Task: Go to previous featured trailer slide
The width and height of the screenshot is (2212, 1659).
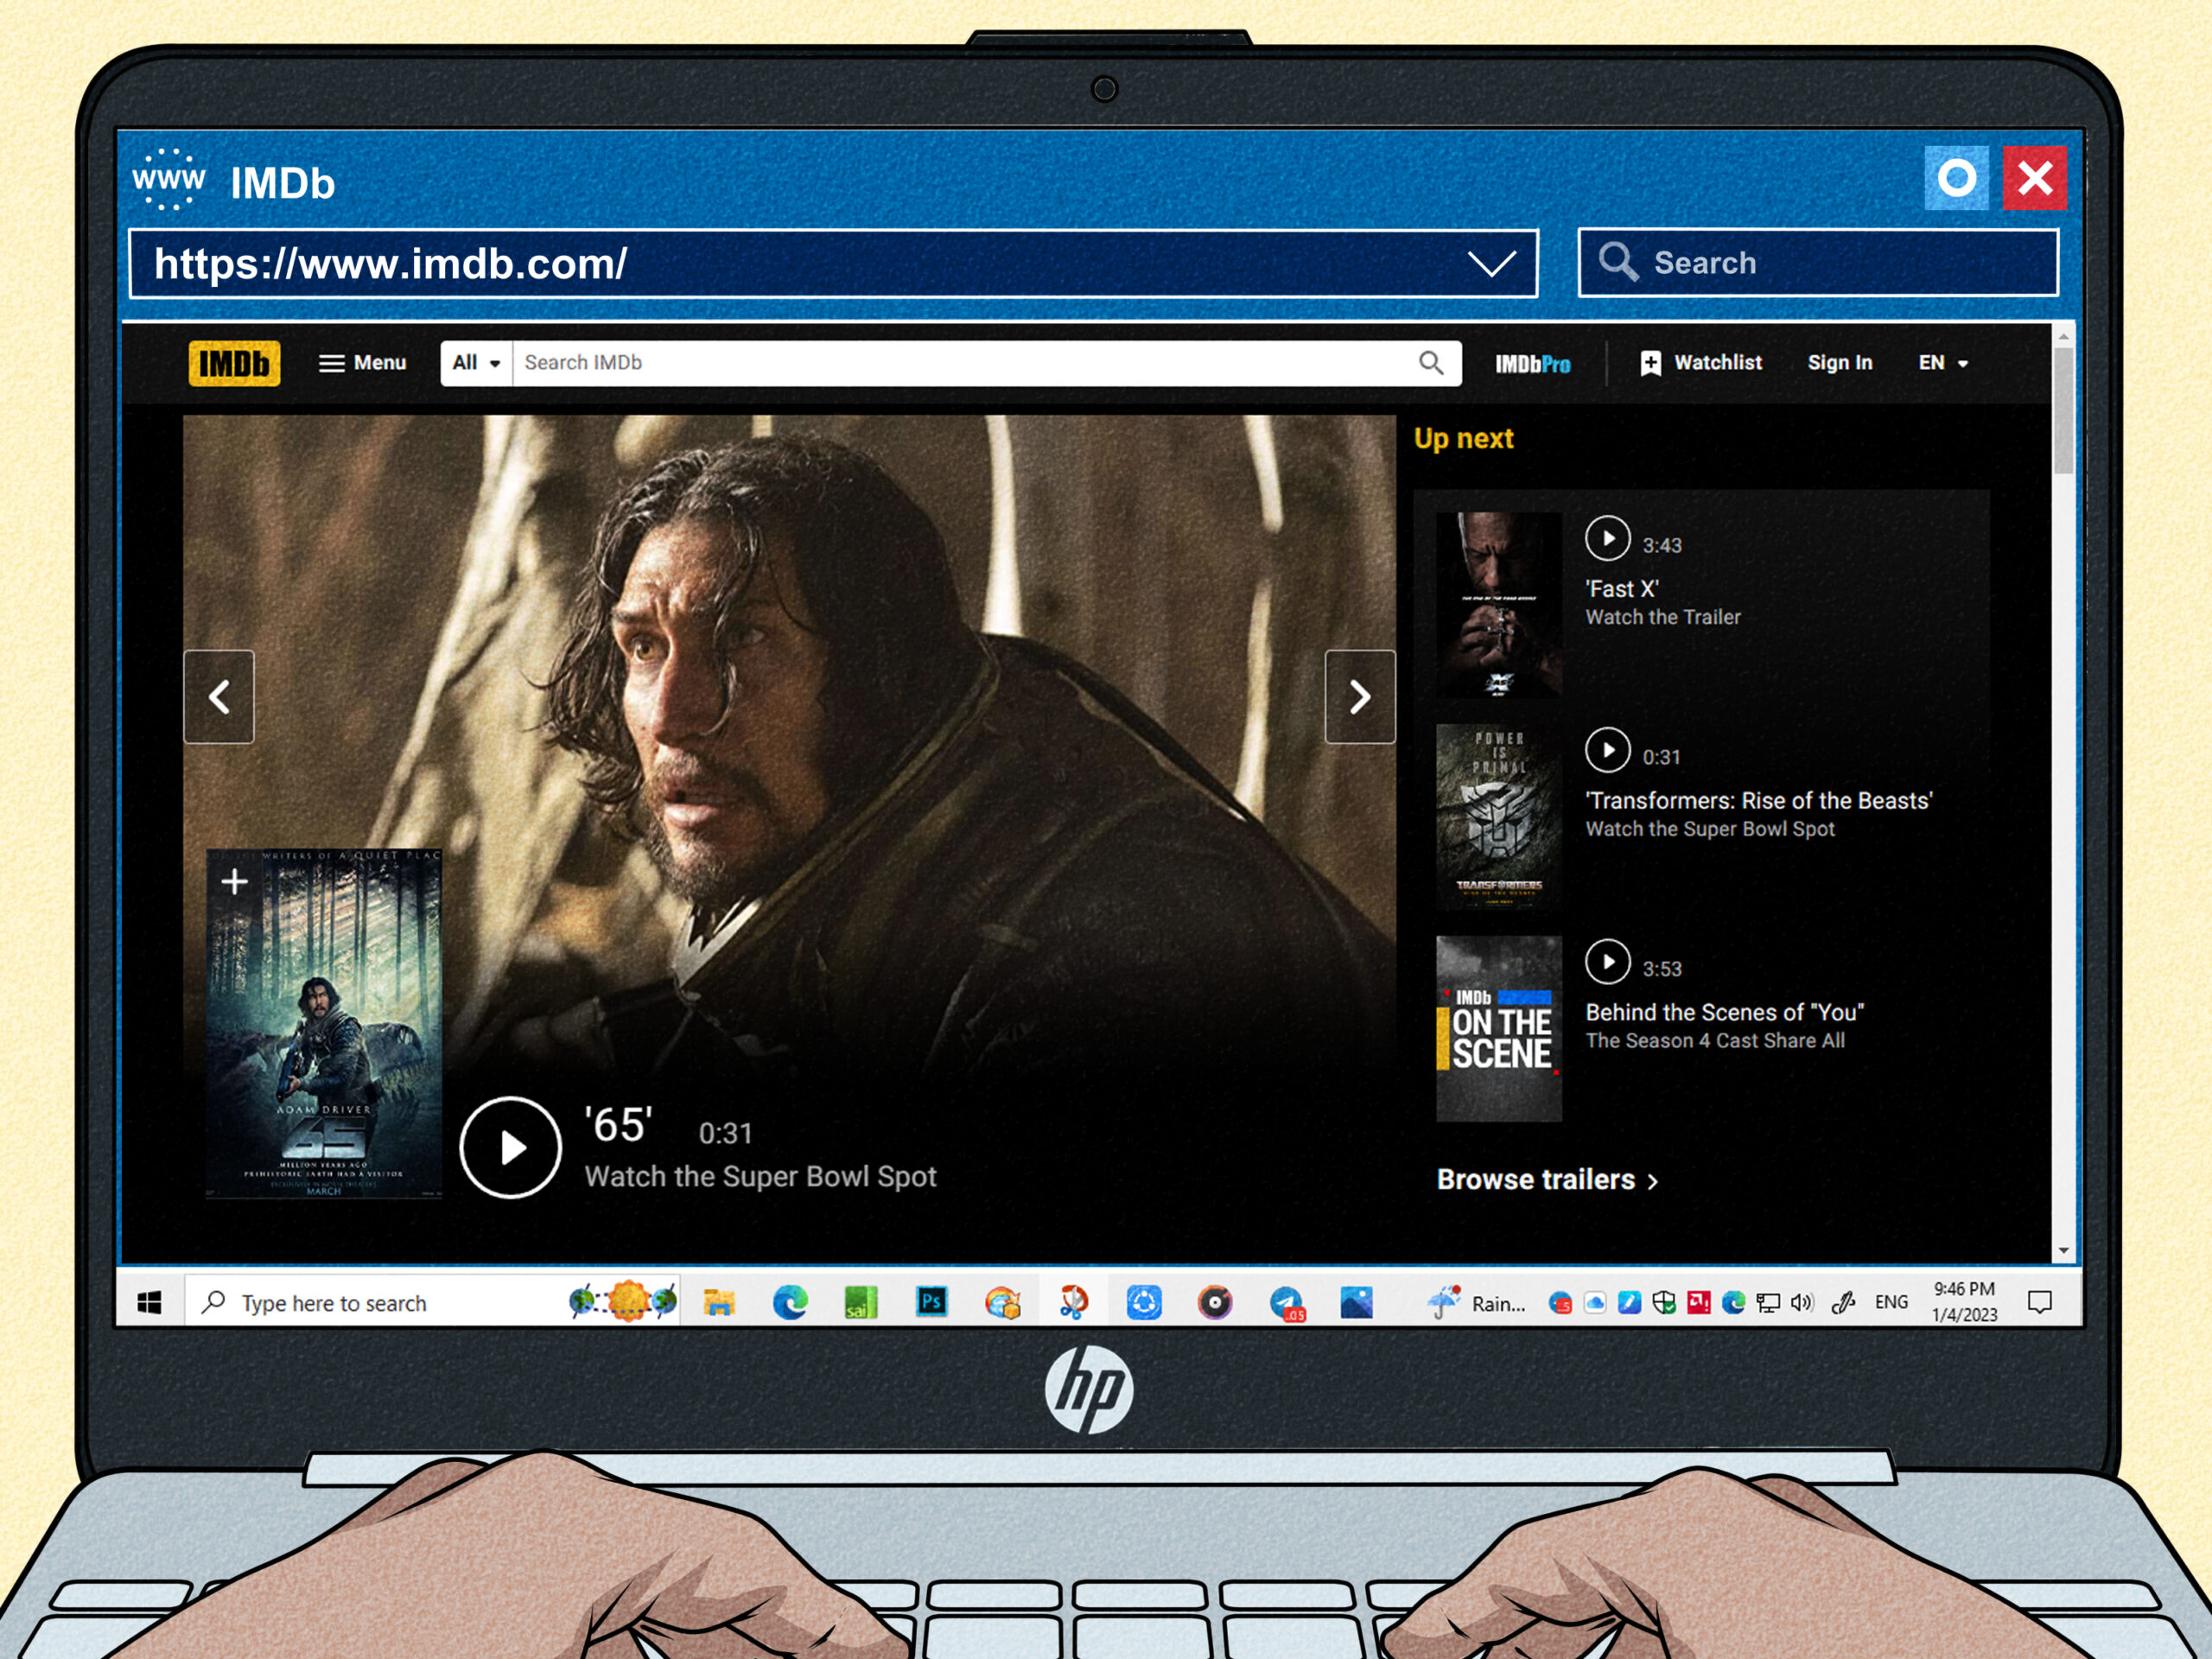Action: coord(219,697)
